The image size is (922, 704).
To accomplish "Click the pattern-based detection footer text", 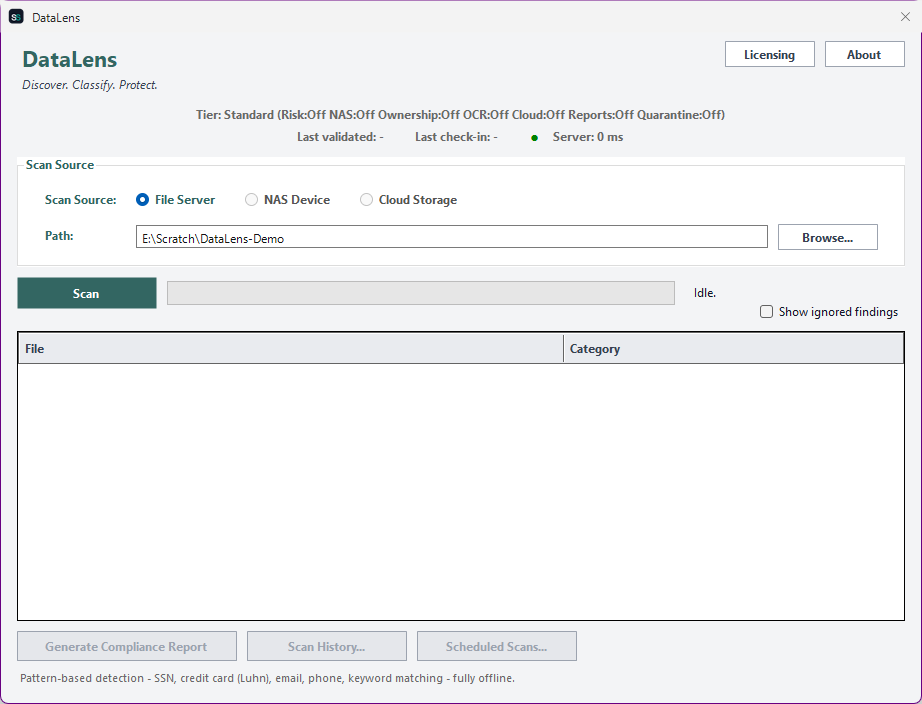I will (267, 678).
